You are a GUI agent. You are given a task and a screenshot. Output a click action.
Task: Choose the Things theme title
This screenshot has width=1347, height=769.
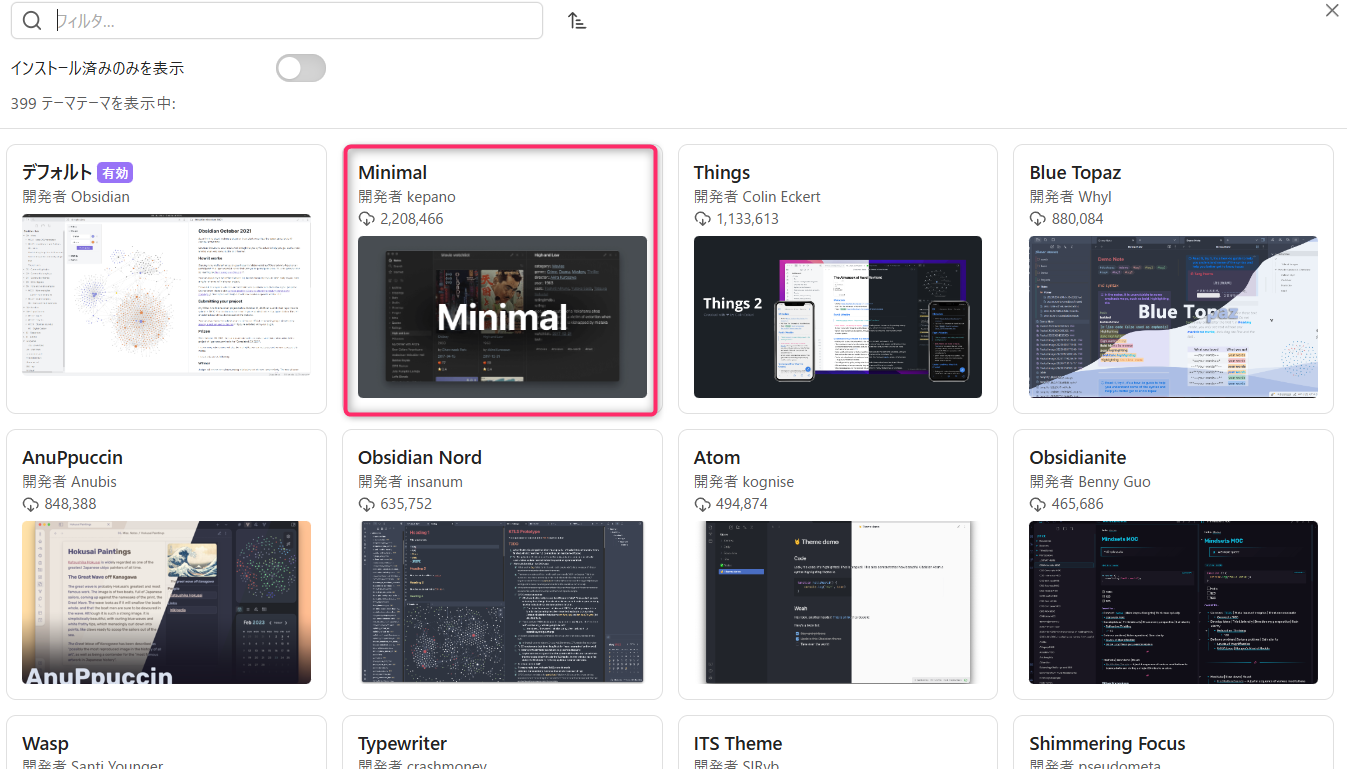(x=722, y=172)
